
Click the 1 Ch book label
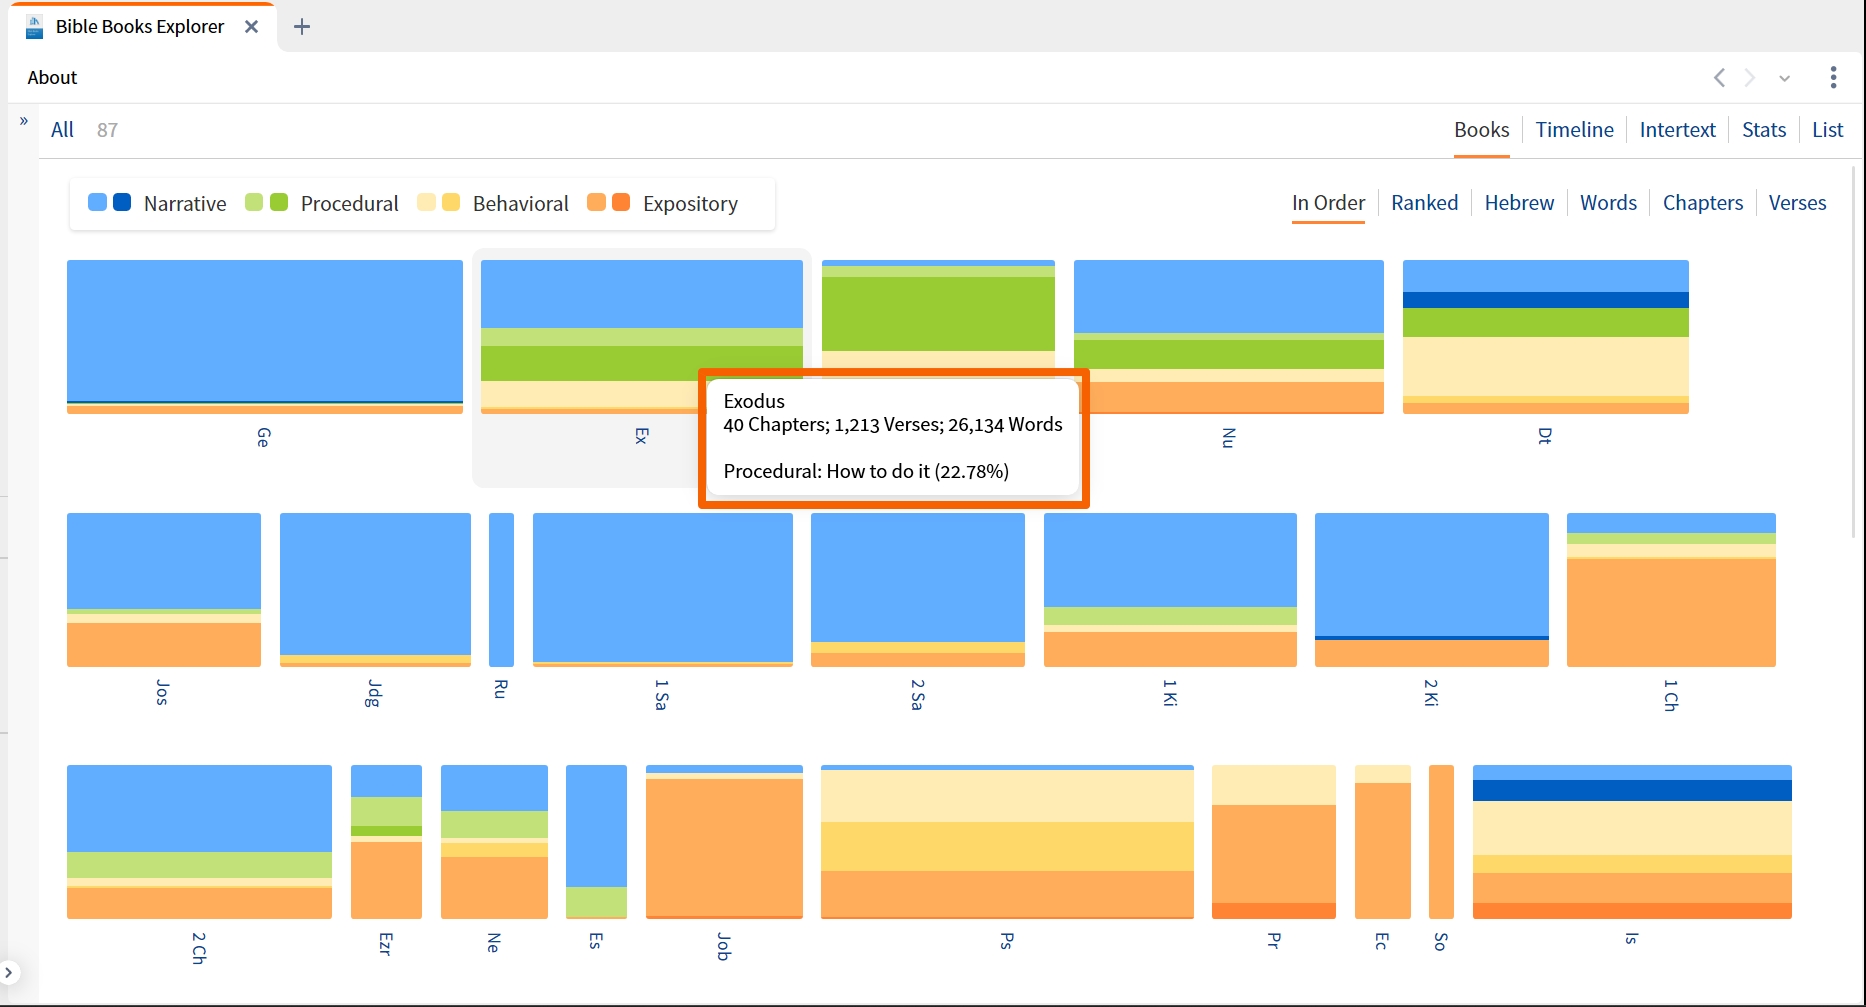(1671, 695)
